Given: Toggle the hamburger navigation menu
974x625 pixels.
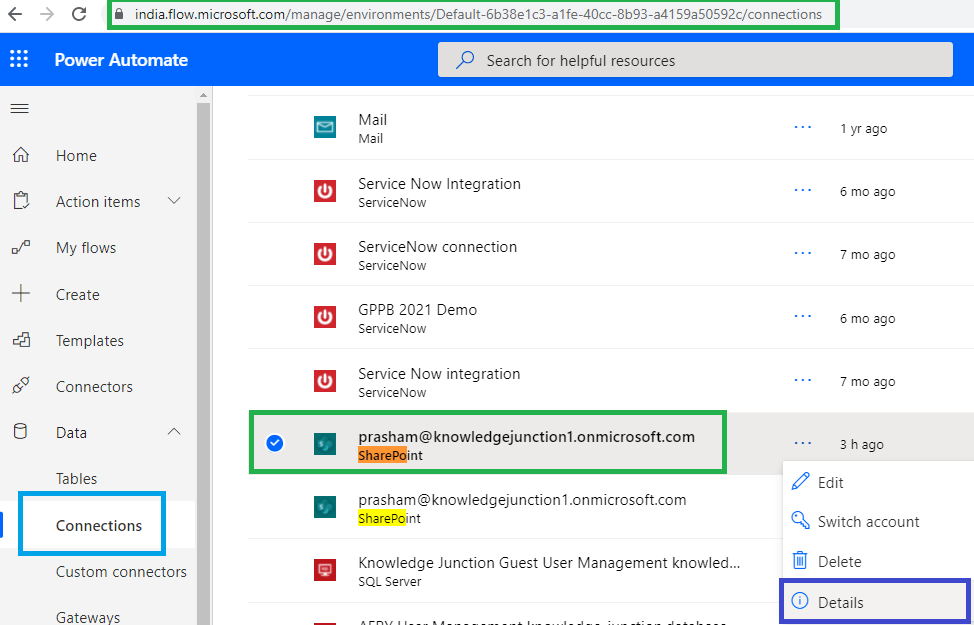Looking at the screenshot, I should 20,109.
